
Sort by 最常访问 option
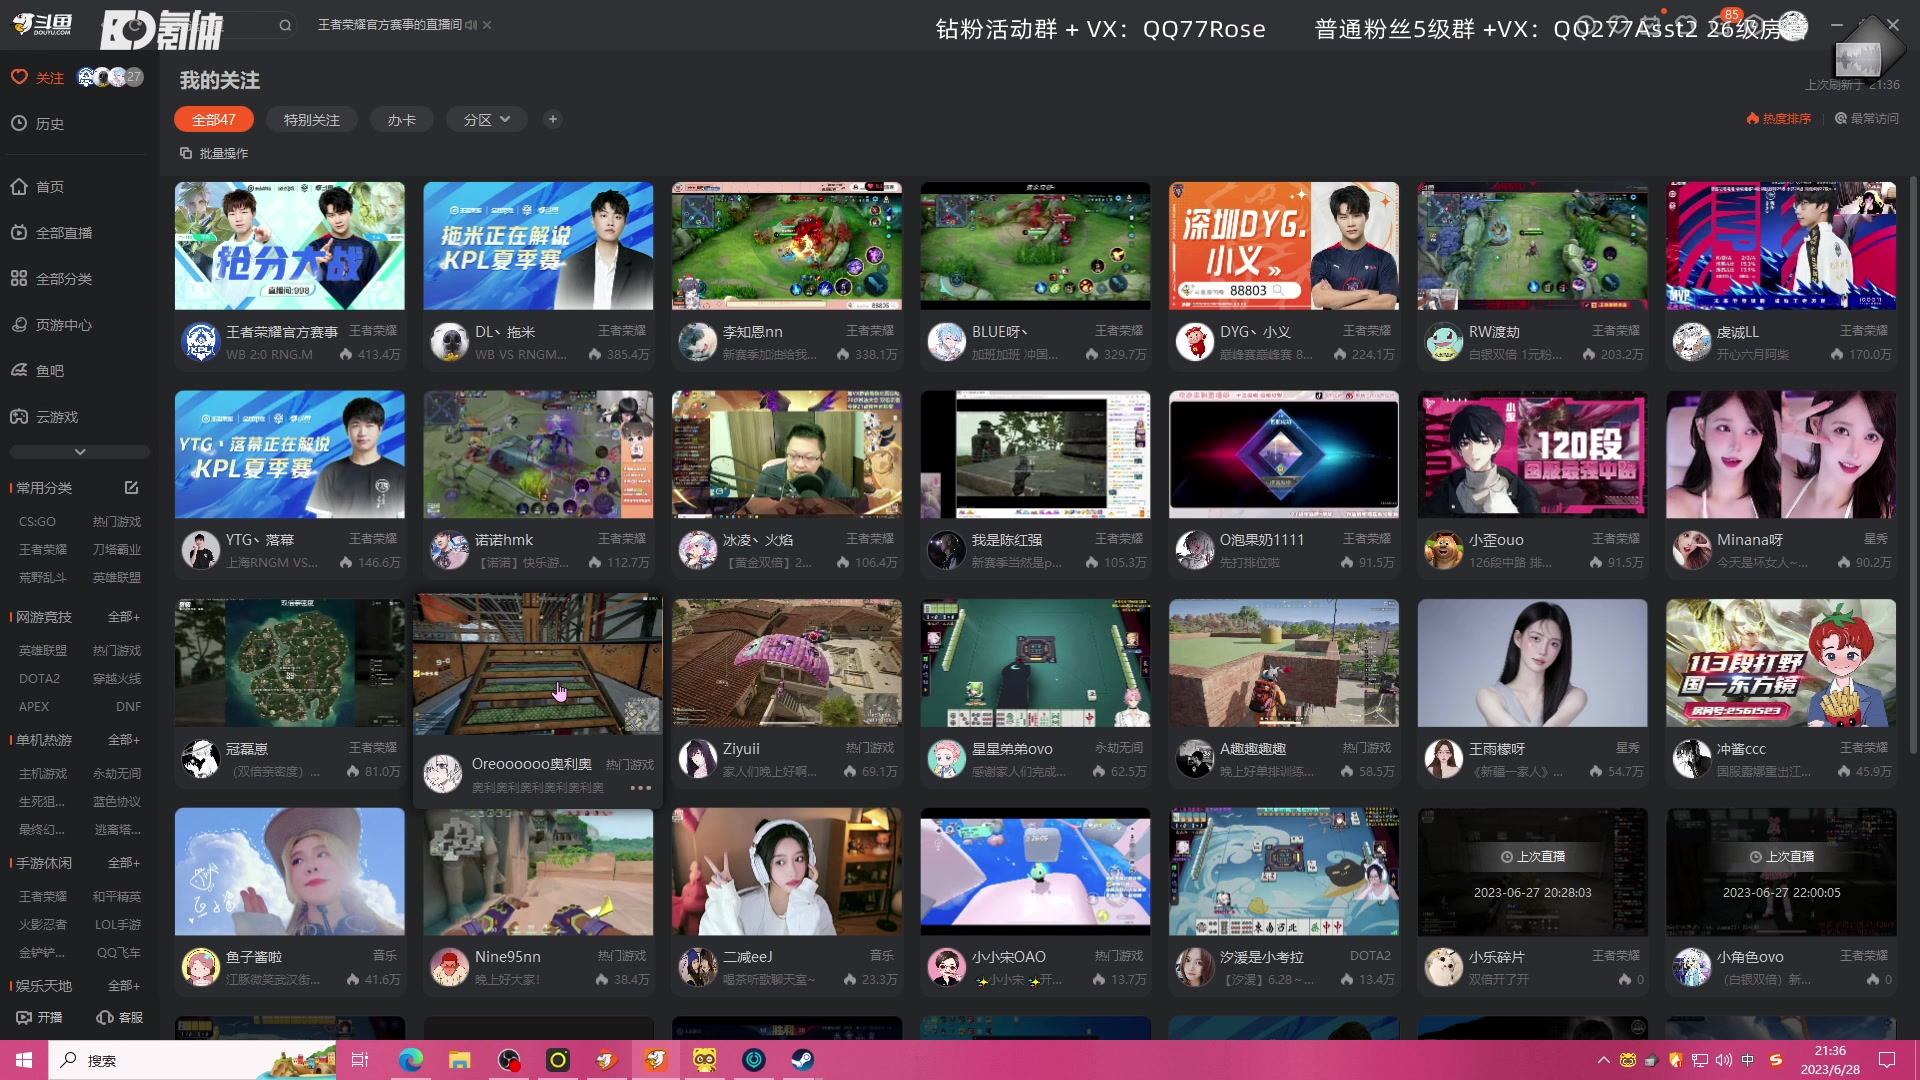point(1867,119)
